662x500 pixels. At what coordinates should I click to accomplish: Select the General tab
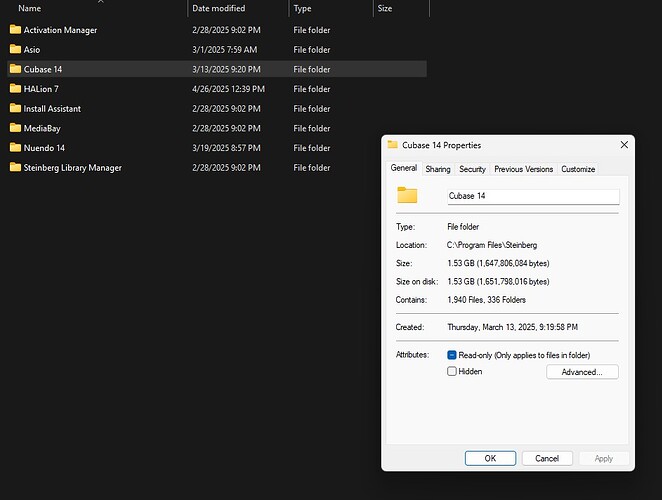pyautogui.click(x=404, y=168)
